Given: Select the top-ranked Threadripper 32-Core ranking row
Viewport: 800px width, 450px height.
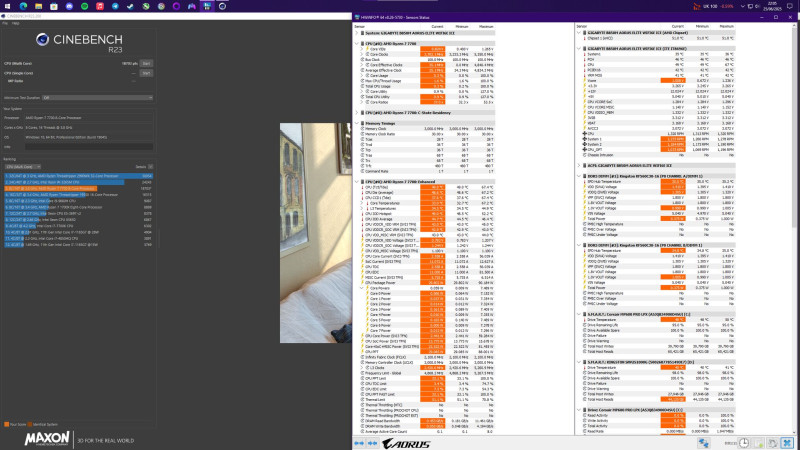Looking at the screenshot, I should point(79,176).
